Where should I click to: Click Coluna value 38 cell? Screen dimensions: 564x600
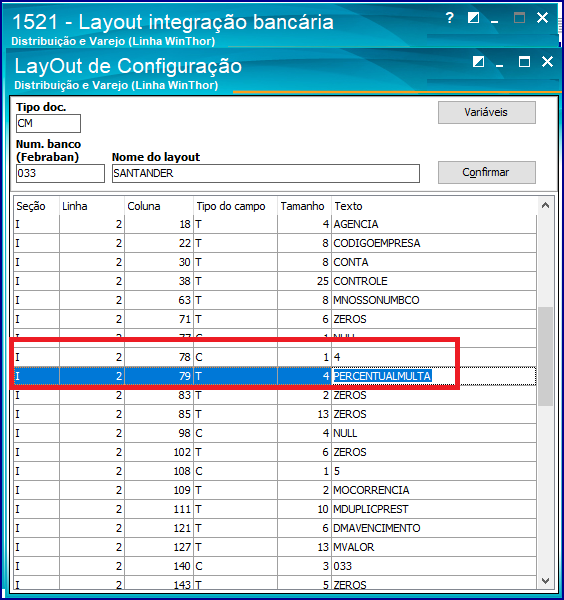[x=159, y=281]
